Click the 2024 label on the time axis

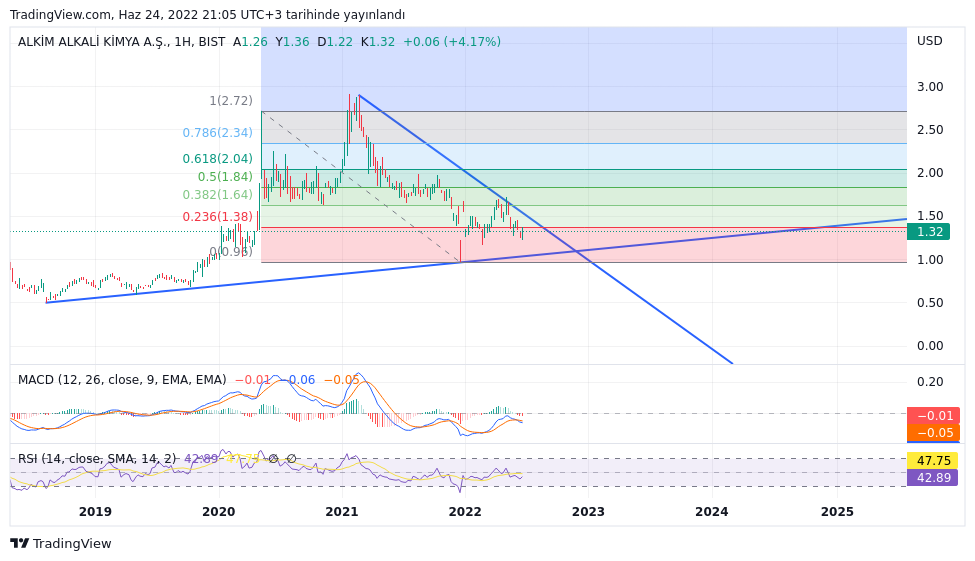click(711, 512)
